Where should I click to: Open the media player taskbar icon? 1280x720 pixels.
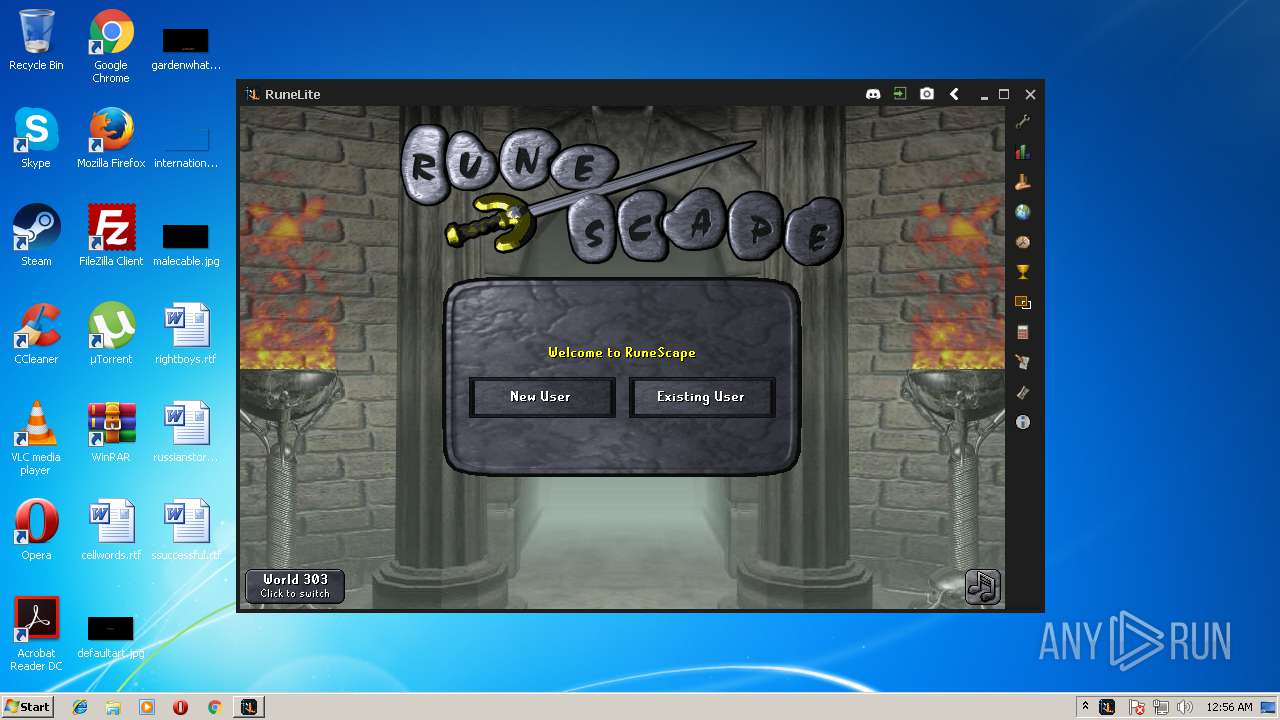(x=147, y=707)
